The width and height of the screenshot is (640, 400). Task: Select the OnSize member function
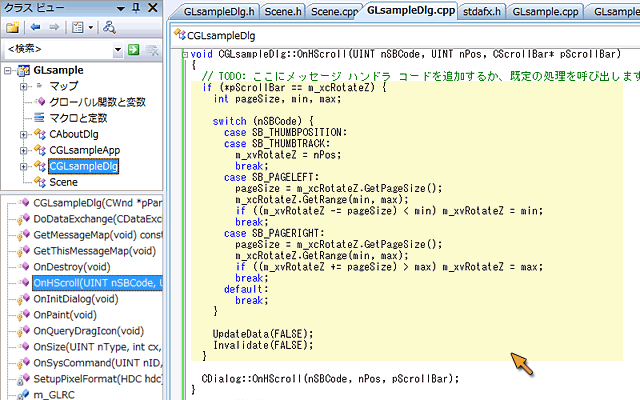[x=97, y=347]
